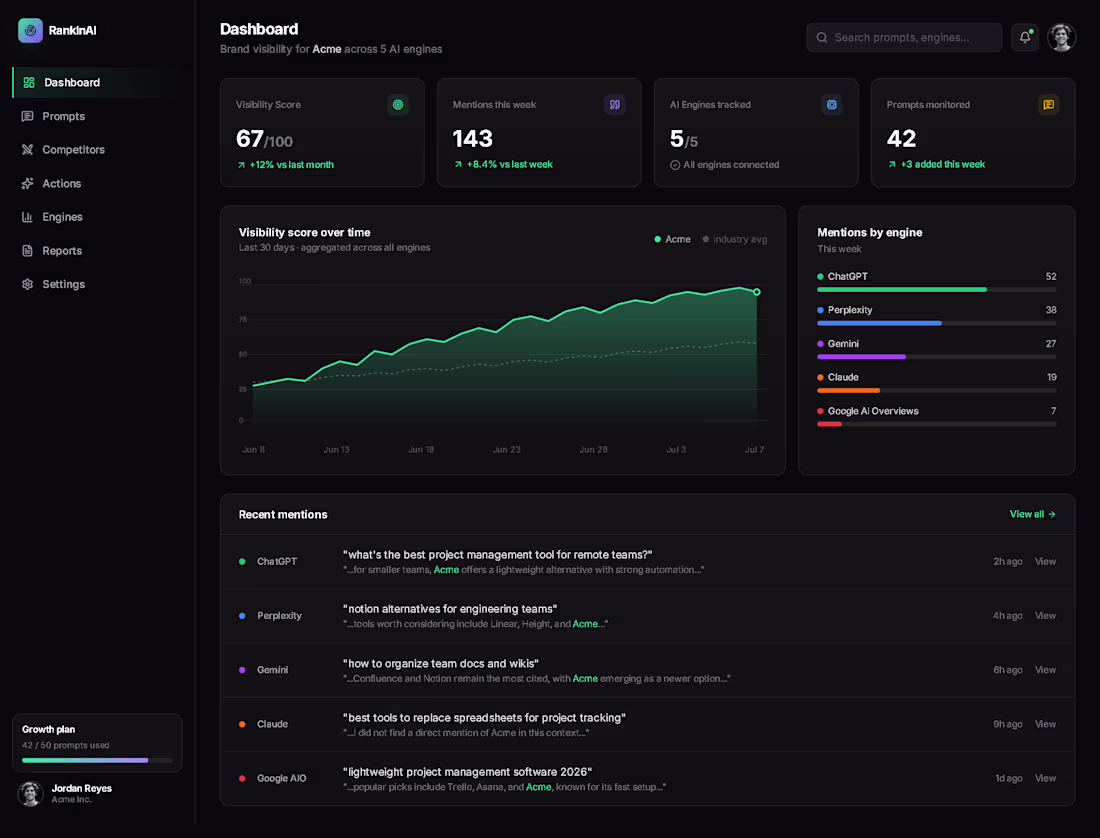The image size is (1100, 838).
Task: Click "what's the best project management tool" prompt
Action: pos(497,555)
